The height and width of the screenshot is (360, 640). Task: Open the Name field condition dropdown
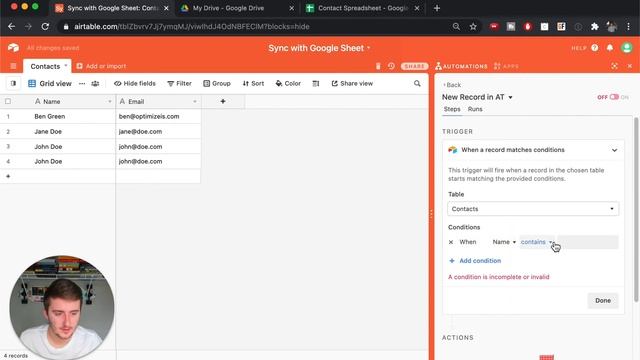coord(504,242)
